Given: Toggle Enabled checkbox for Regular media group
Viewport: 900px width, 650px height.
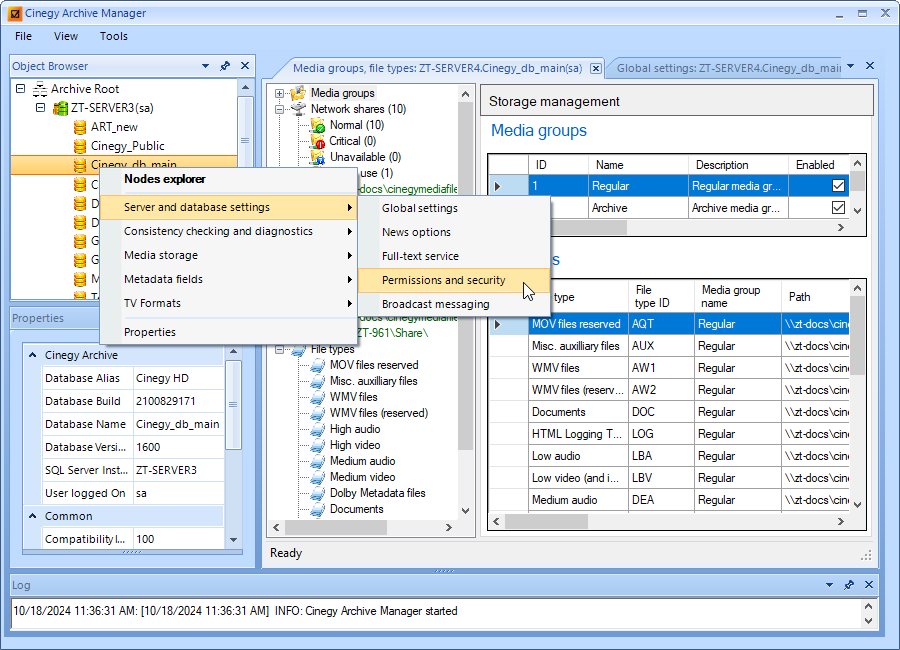Looking at the screenshot, I should point(838,185).
